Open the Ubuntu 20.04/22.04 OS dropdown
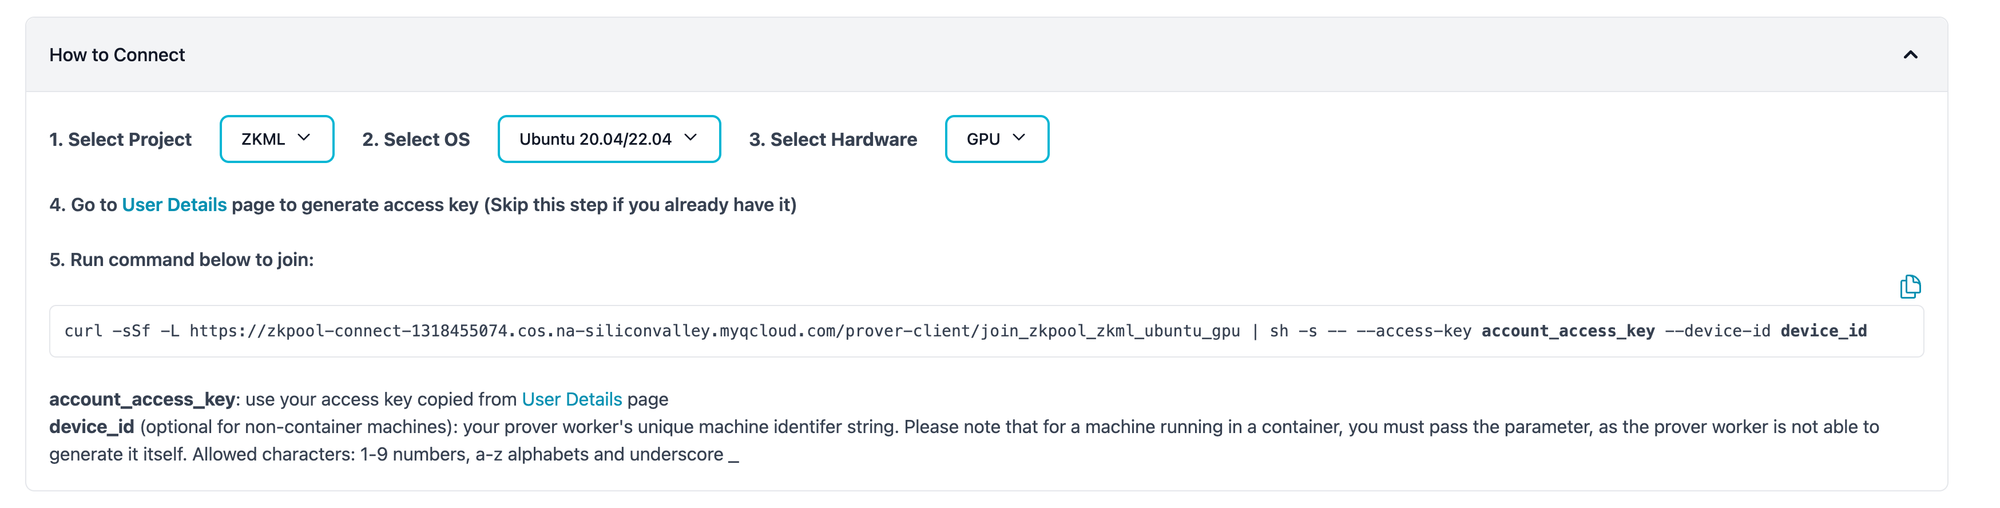The height and width of the screenshot is (508, 2000). [608, 139]
